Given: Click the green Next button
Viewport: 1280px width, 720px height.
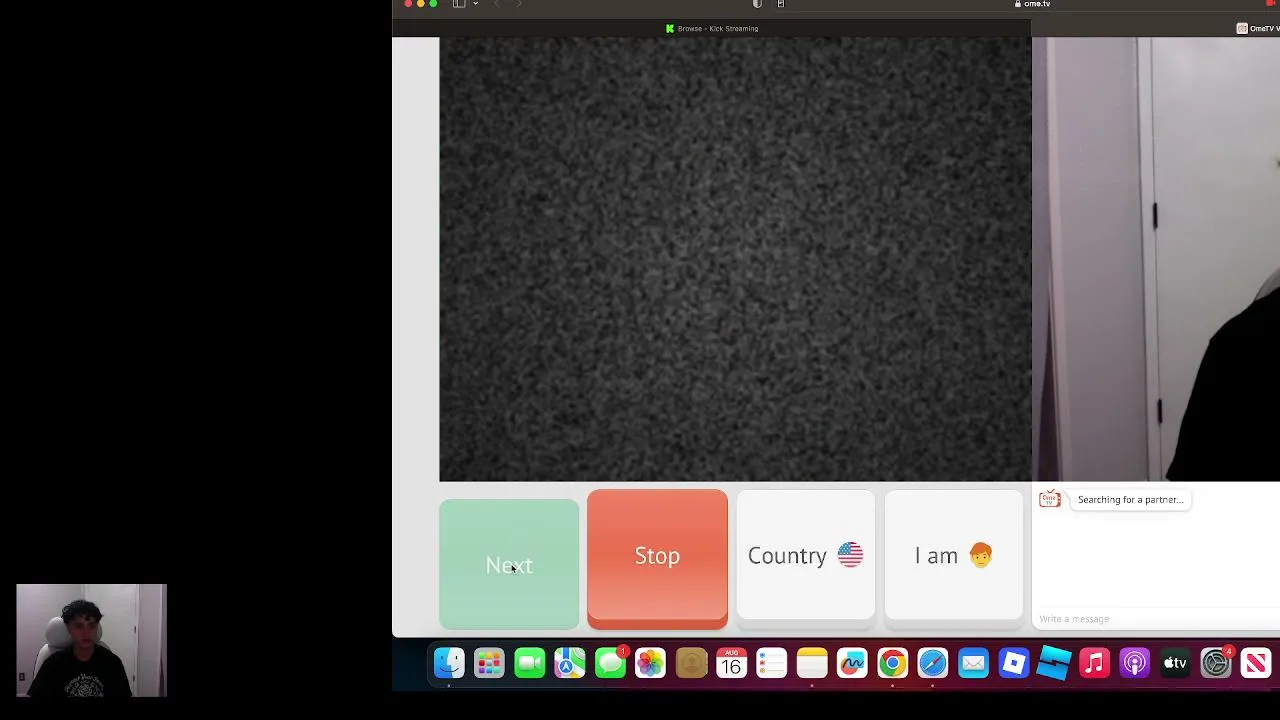Looking at the screenshot, I should [509, 564].
